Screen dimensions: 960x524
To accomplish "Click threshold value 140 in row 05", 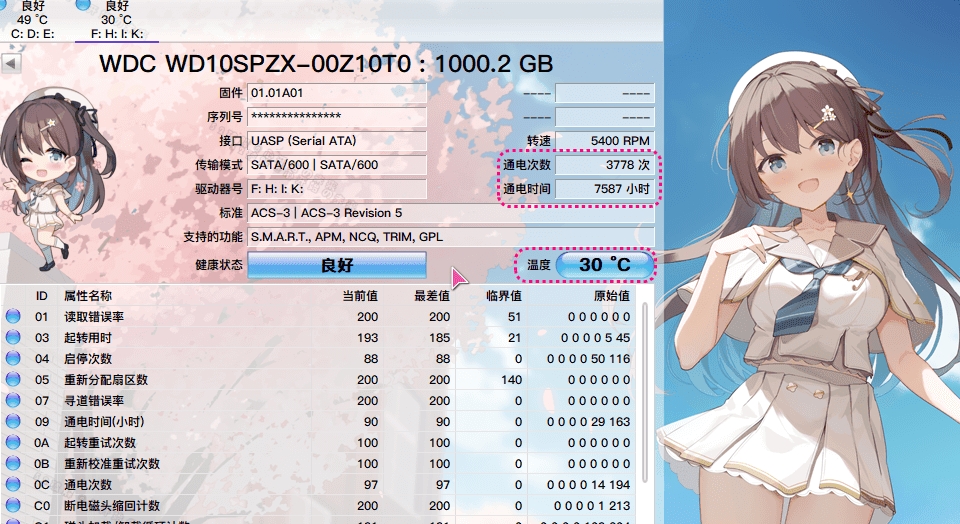I will [511, 380].
